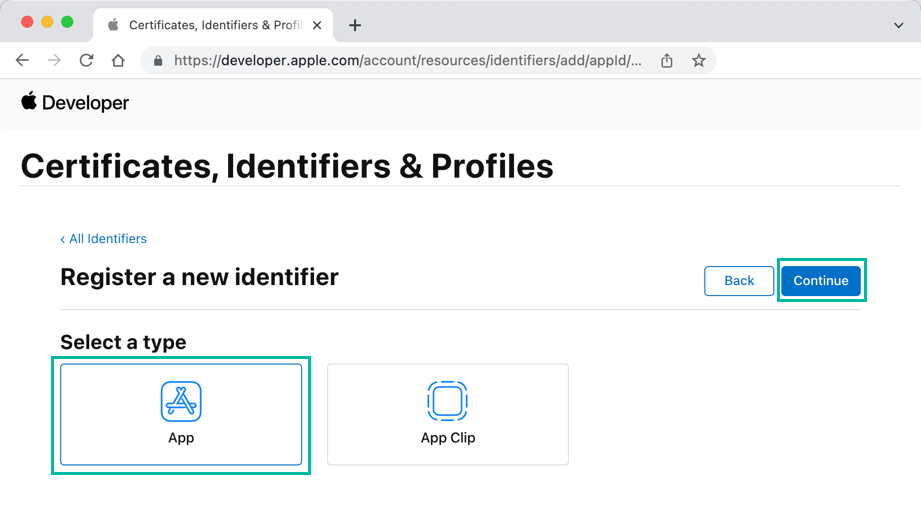View site info via the lock icon

158,61
